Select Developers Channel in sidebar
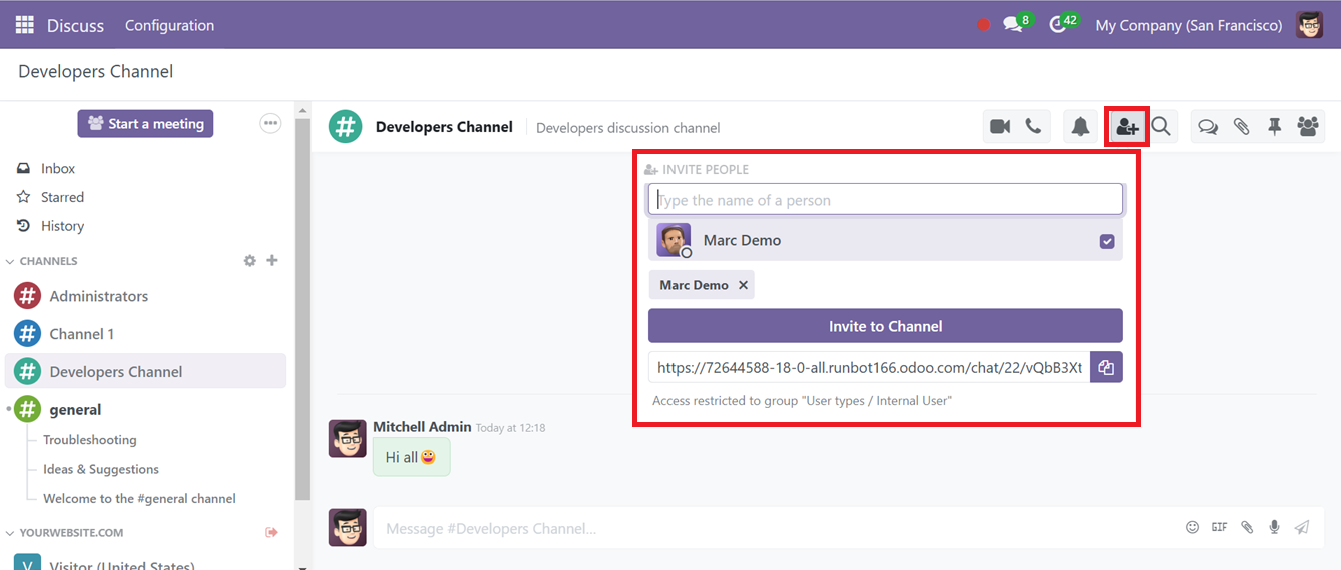Viewport: 1341px width, 570px height. click(146, 372)
